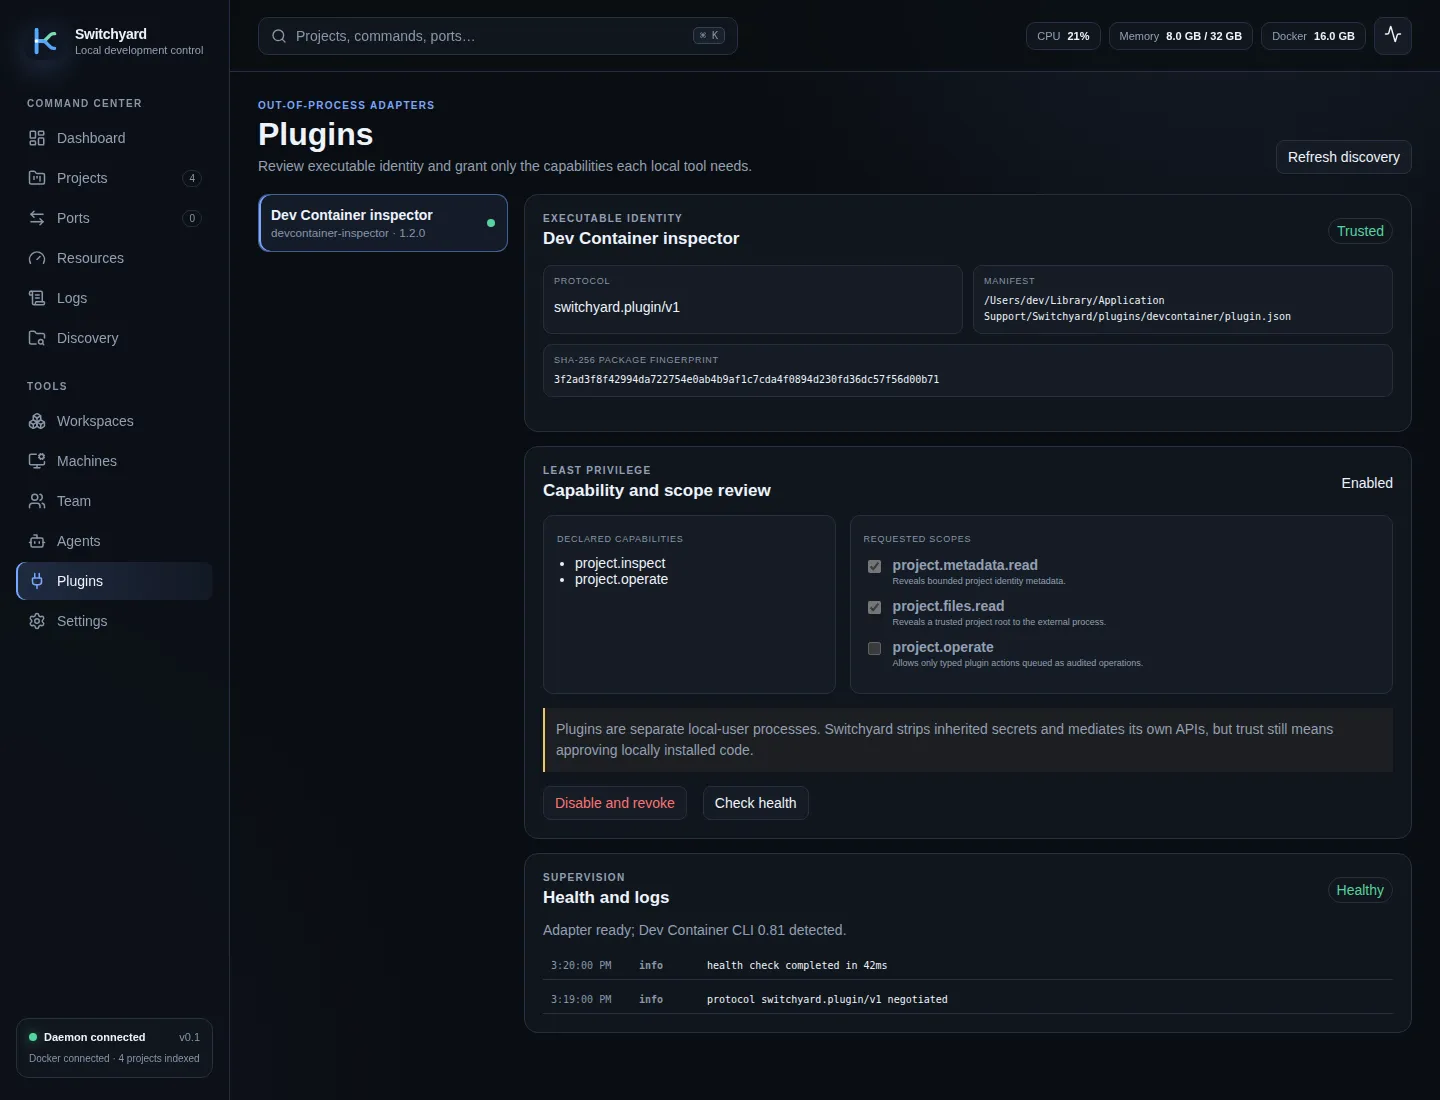Click the Trusted badge
The height and width of the screenshot is (1100, 1440).
pyautogui.click(x=1360, y=231)
